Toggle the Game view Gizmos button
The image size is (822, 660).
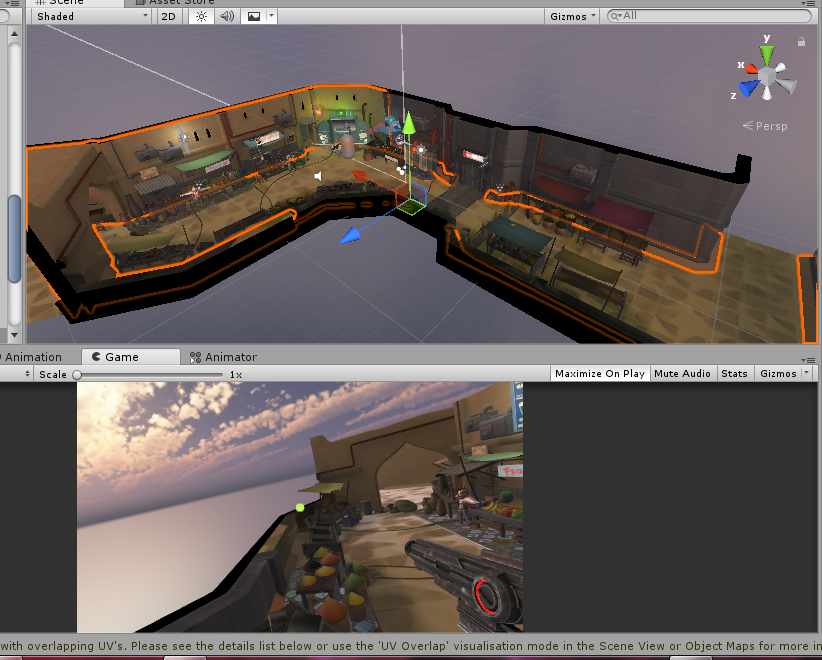click(x=778, y=373)
